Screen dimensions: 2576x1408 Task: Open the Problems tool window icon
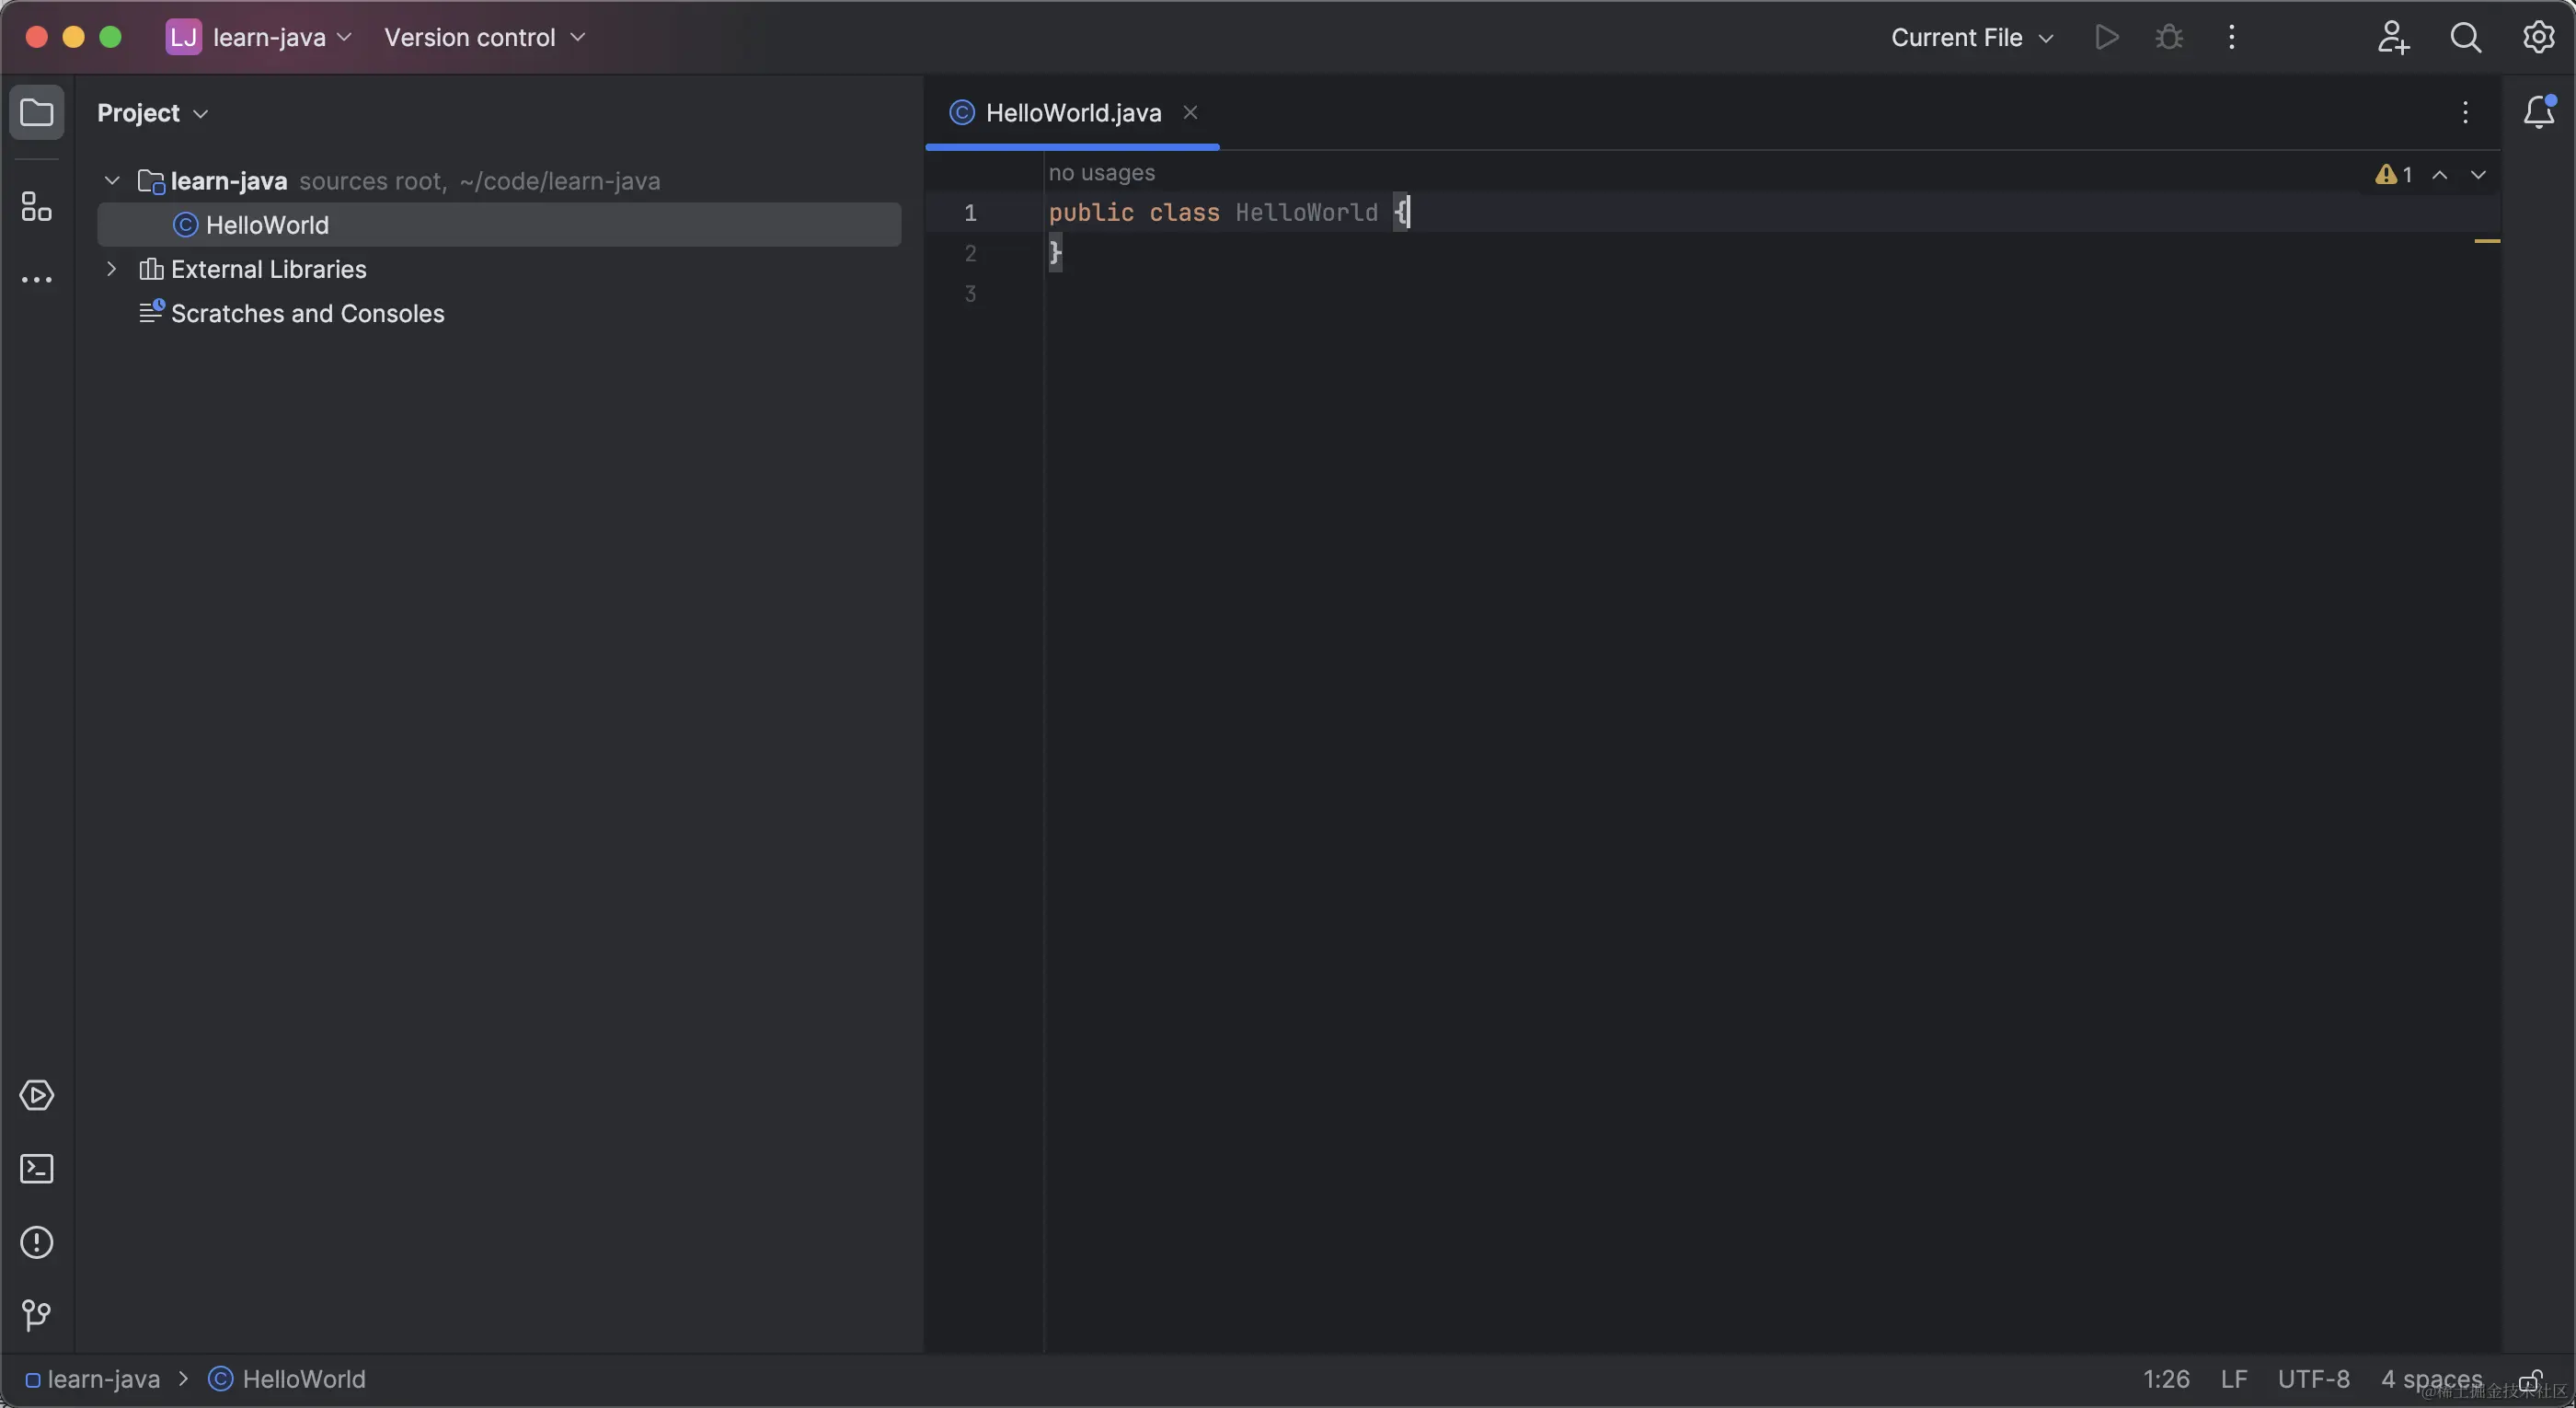coord(36,1242)
